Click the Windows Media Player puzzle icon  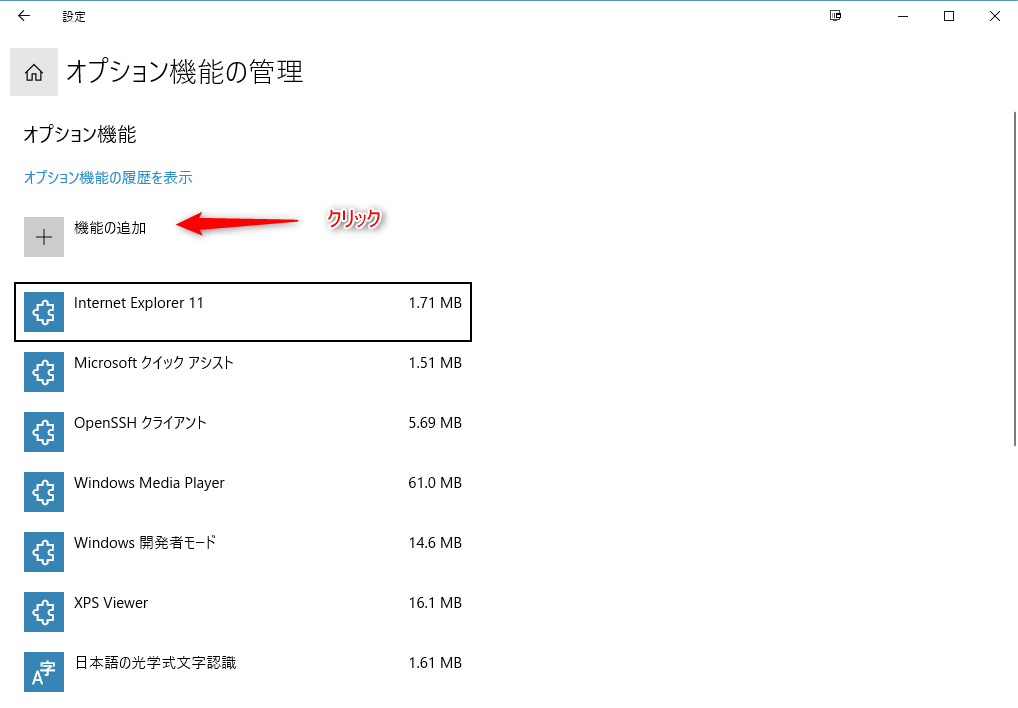tap(44, 492)
